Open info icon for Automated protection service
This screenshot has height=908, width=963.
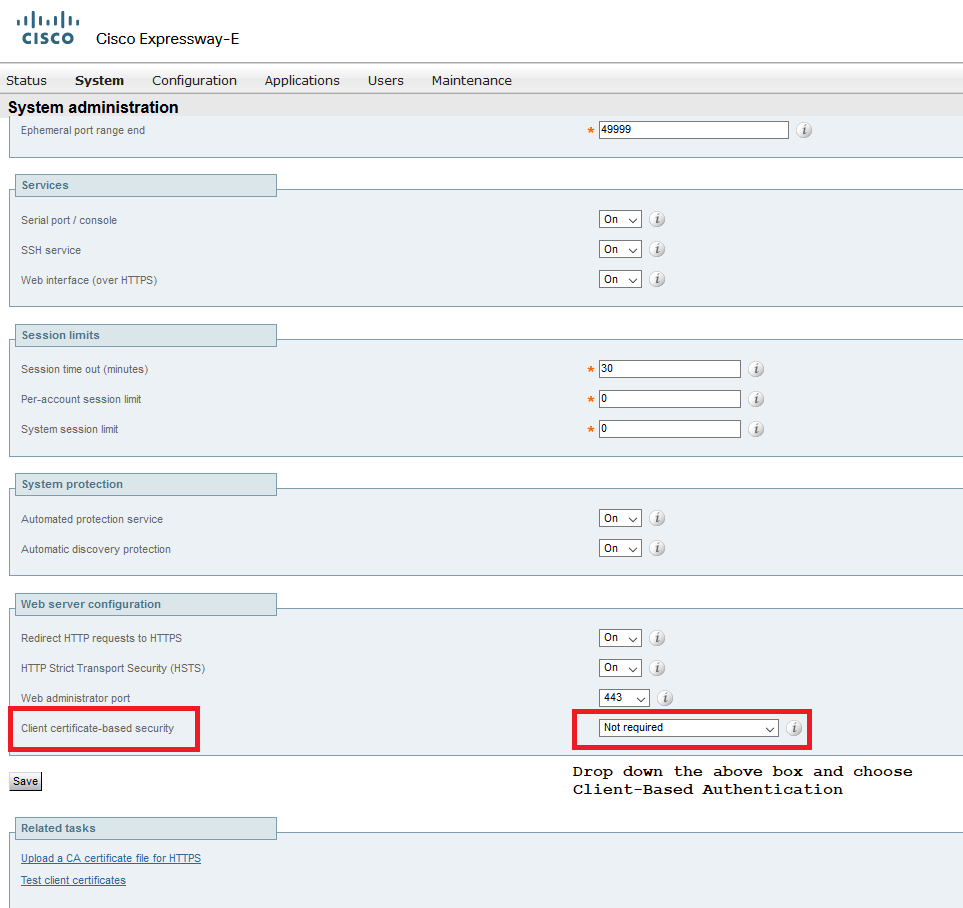point(657,519)
